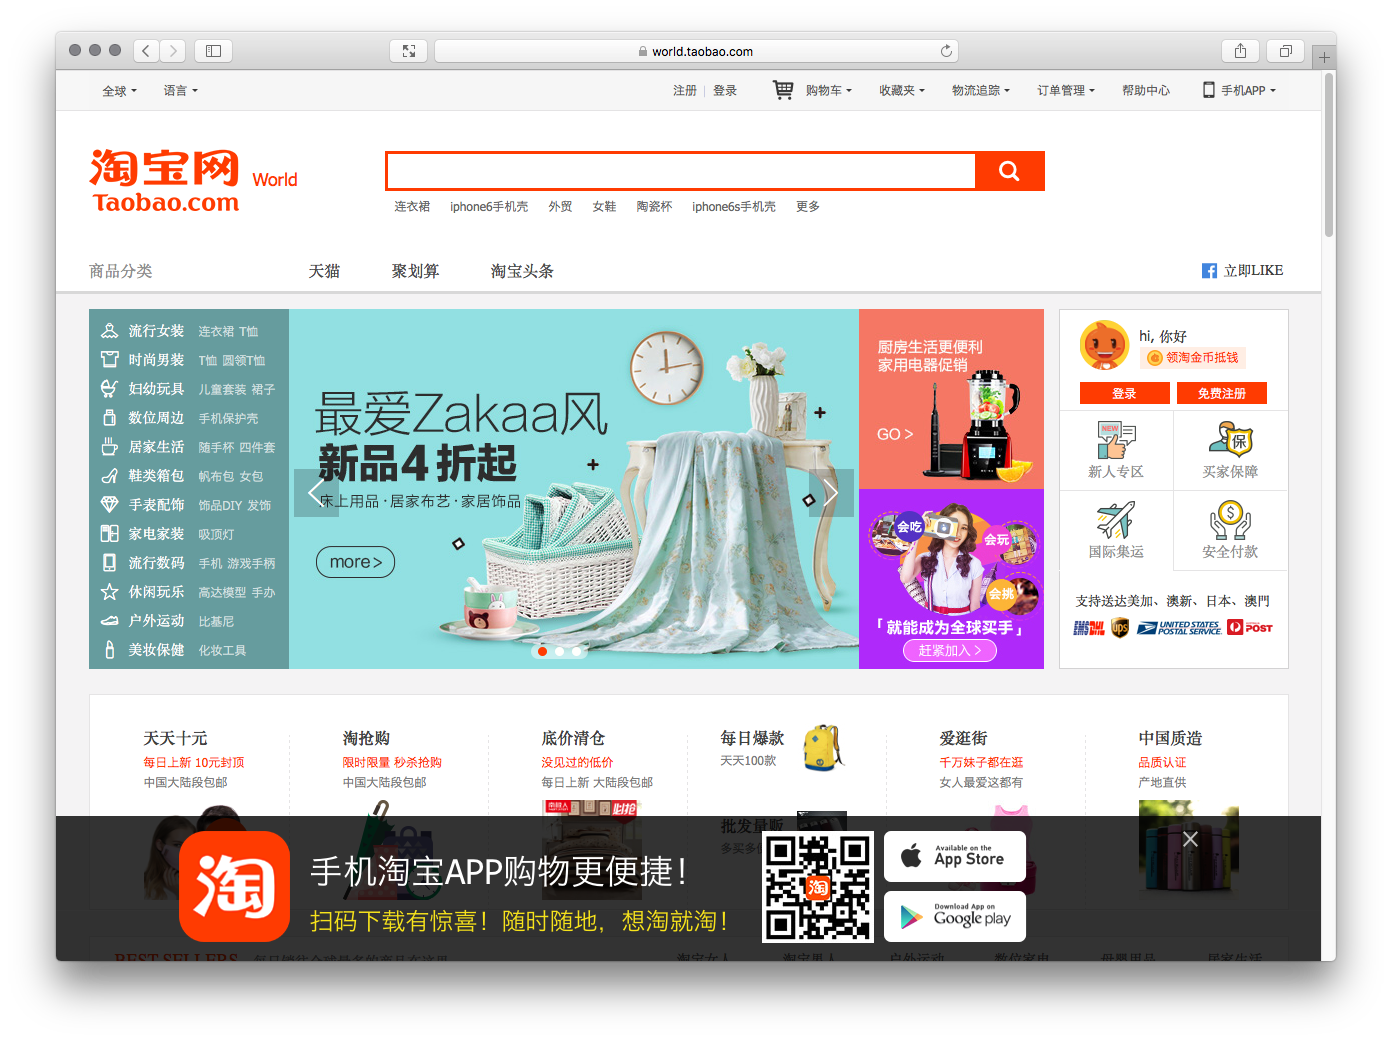Go to the next banner slide
Image resolution: width=1392 pixels, height=1041 pixels.
[831, 492]
